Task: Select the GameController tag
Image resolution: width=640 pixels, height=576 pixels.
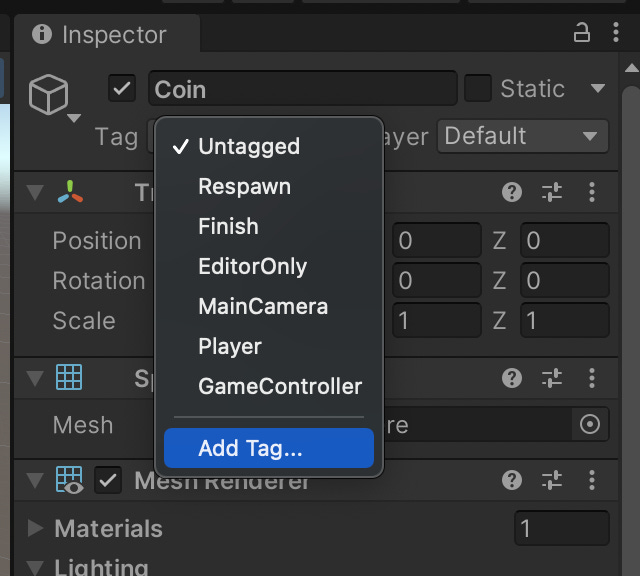Action: [269, 386]
